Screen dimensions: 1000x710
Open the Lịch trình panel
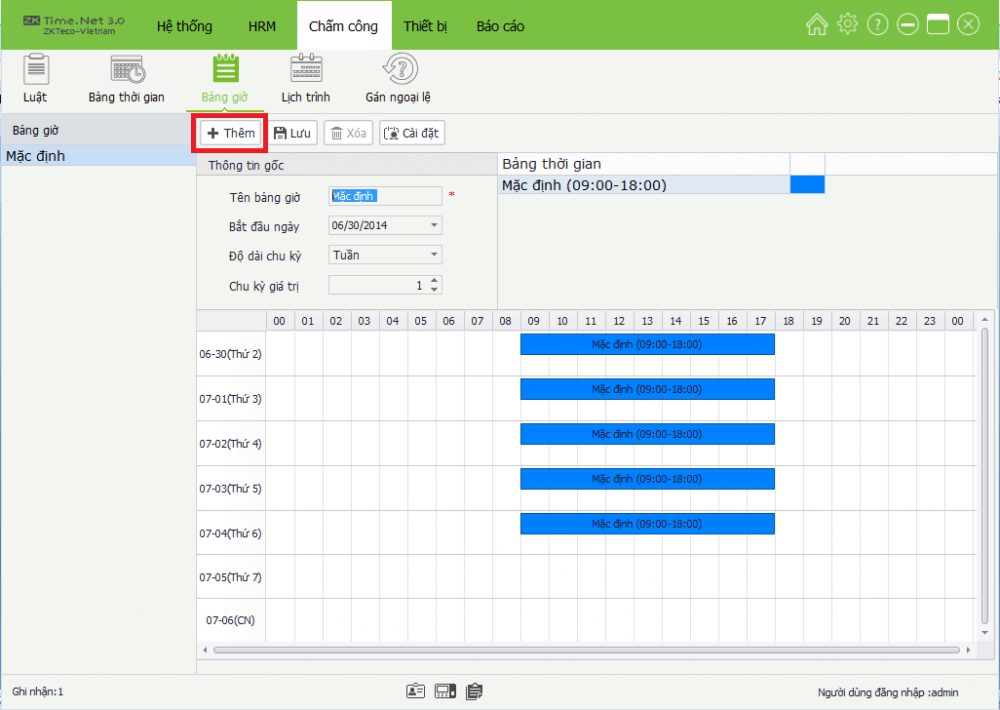305,78
